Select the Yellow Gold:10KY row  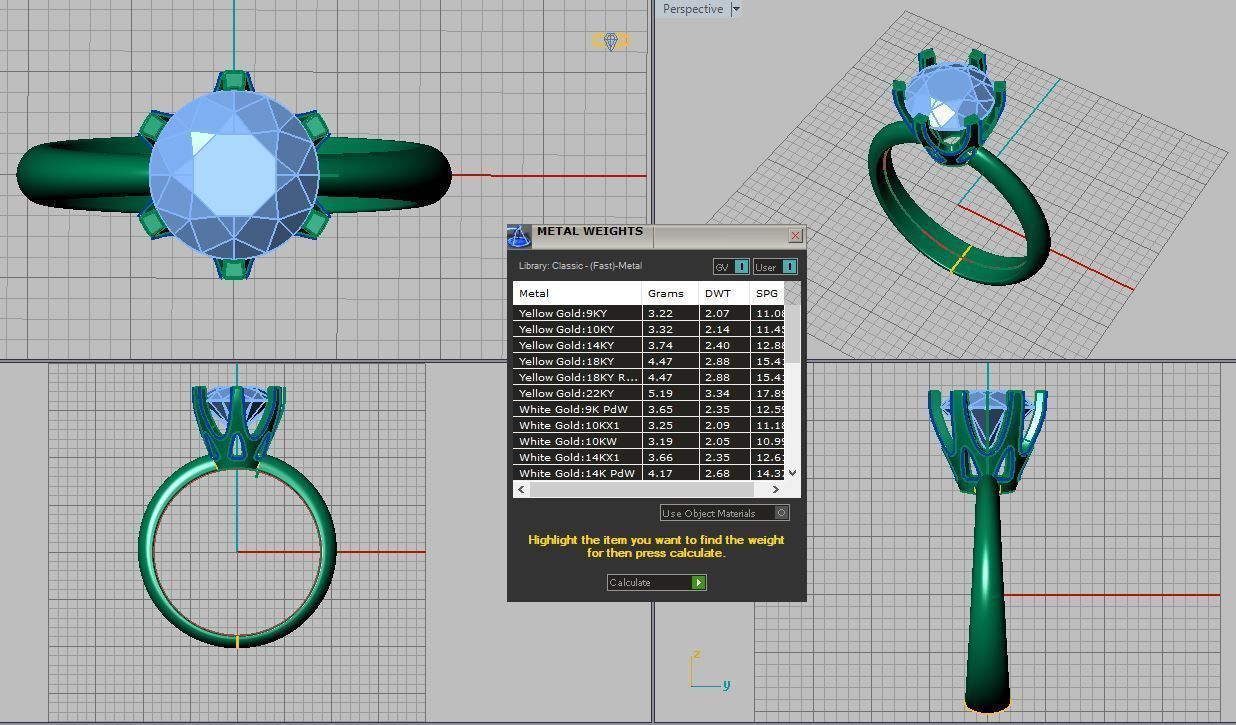click(x=649, y=329)
